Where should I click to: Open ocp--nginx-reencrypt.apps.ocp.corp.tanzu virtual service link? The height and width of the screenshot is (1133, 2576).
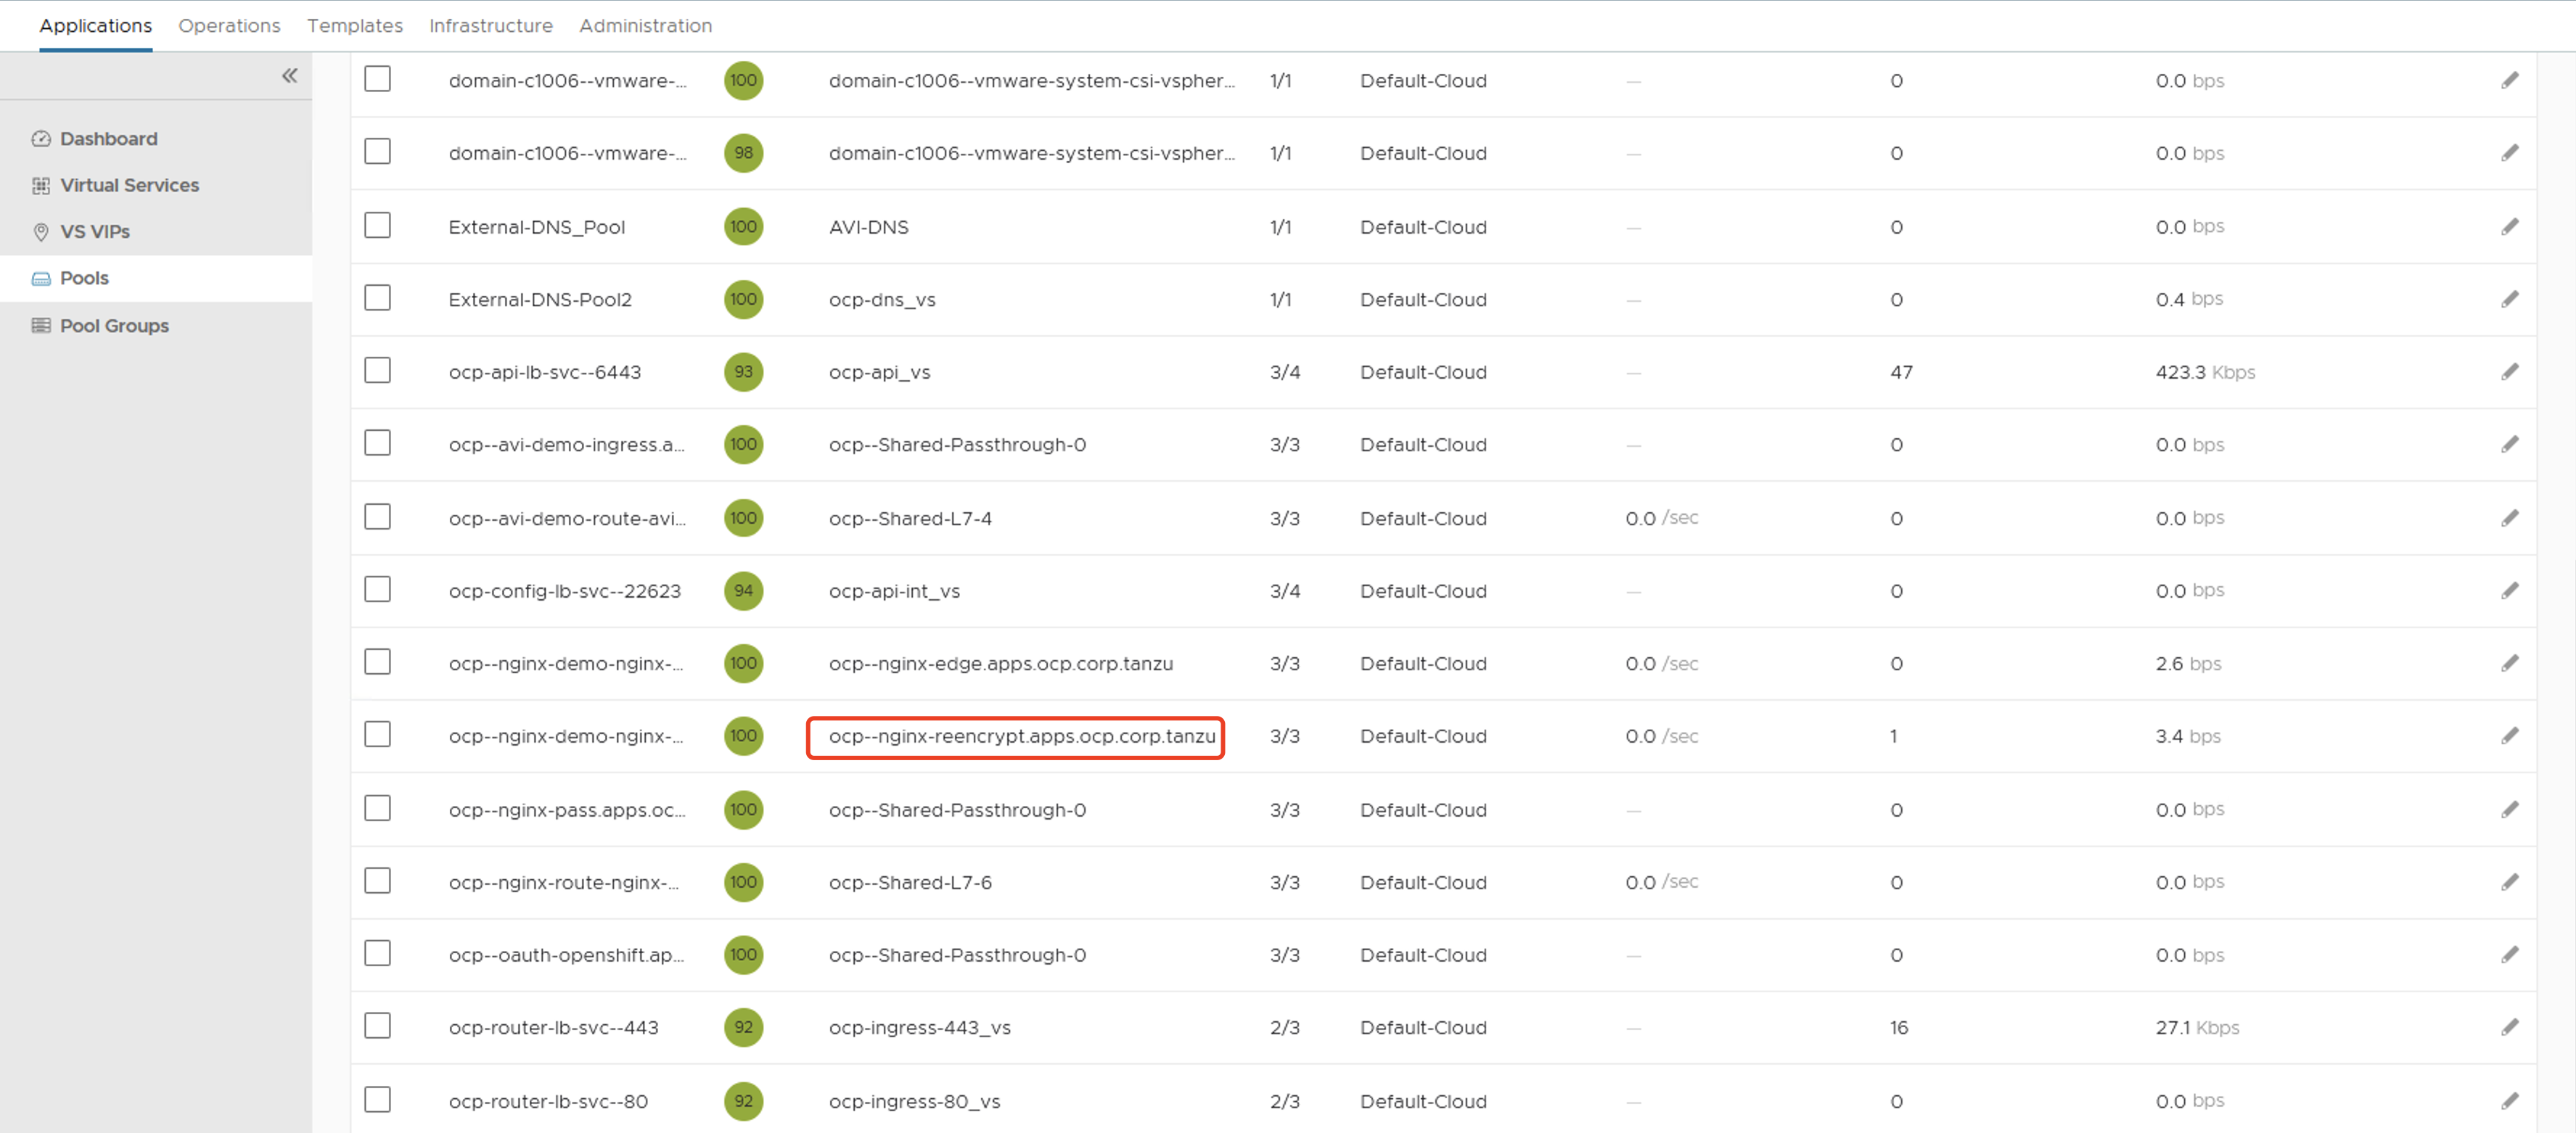[1021, 737]
